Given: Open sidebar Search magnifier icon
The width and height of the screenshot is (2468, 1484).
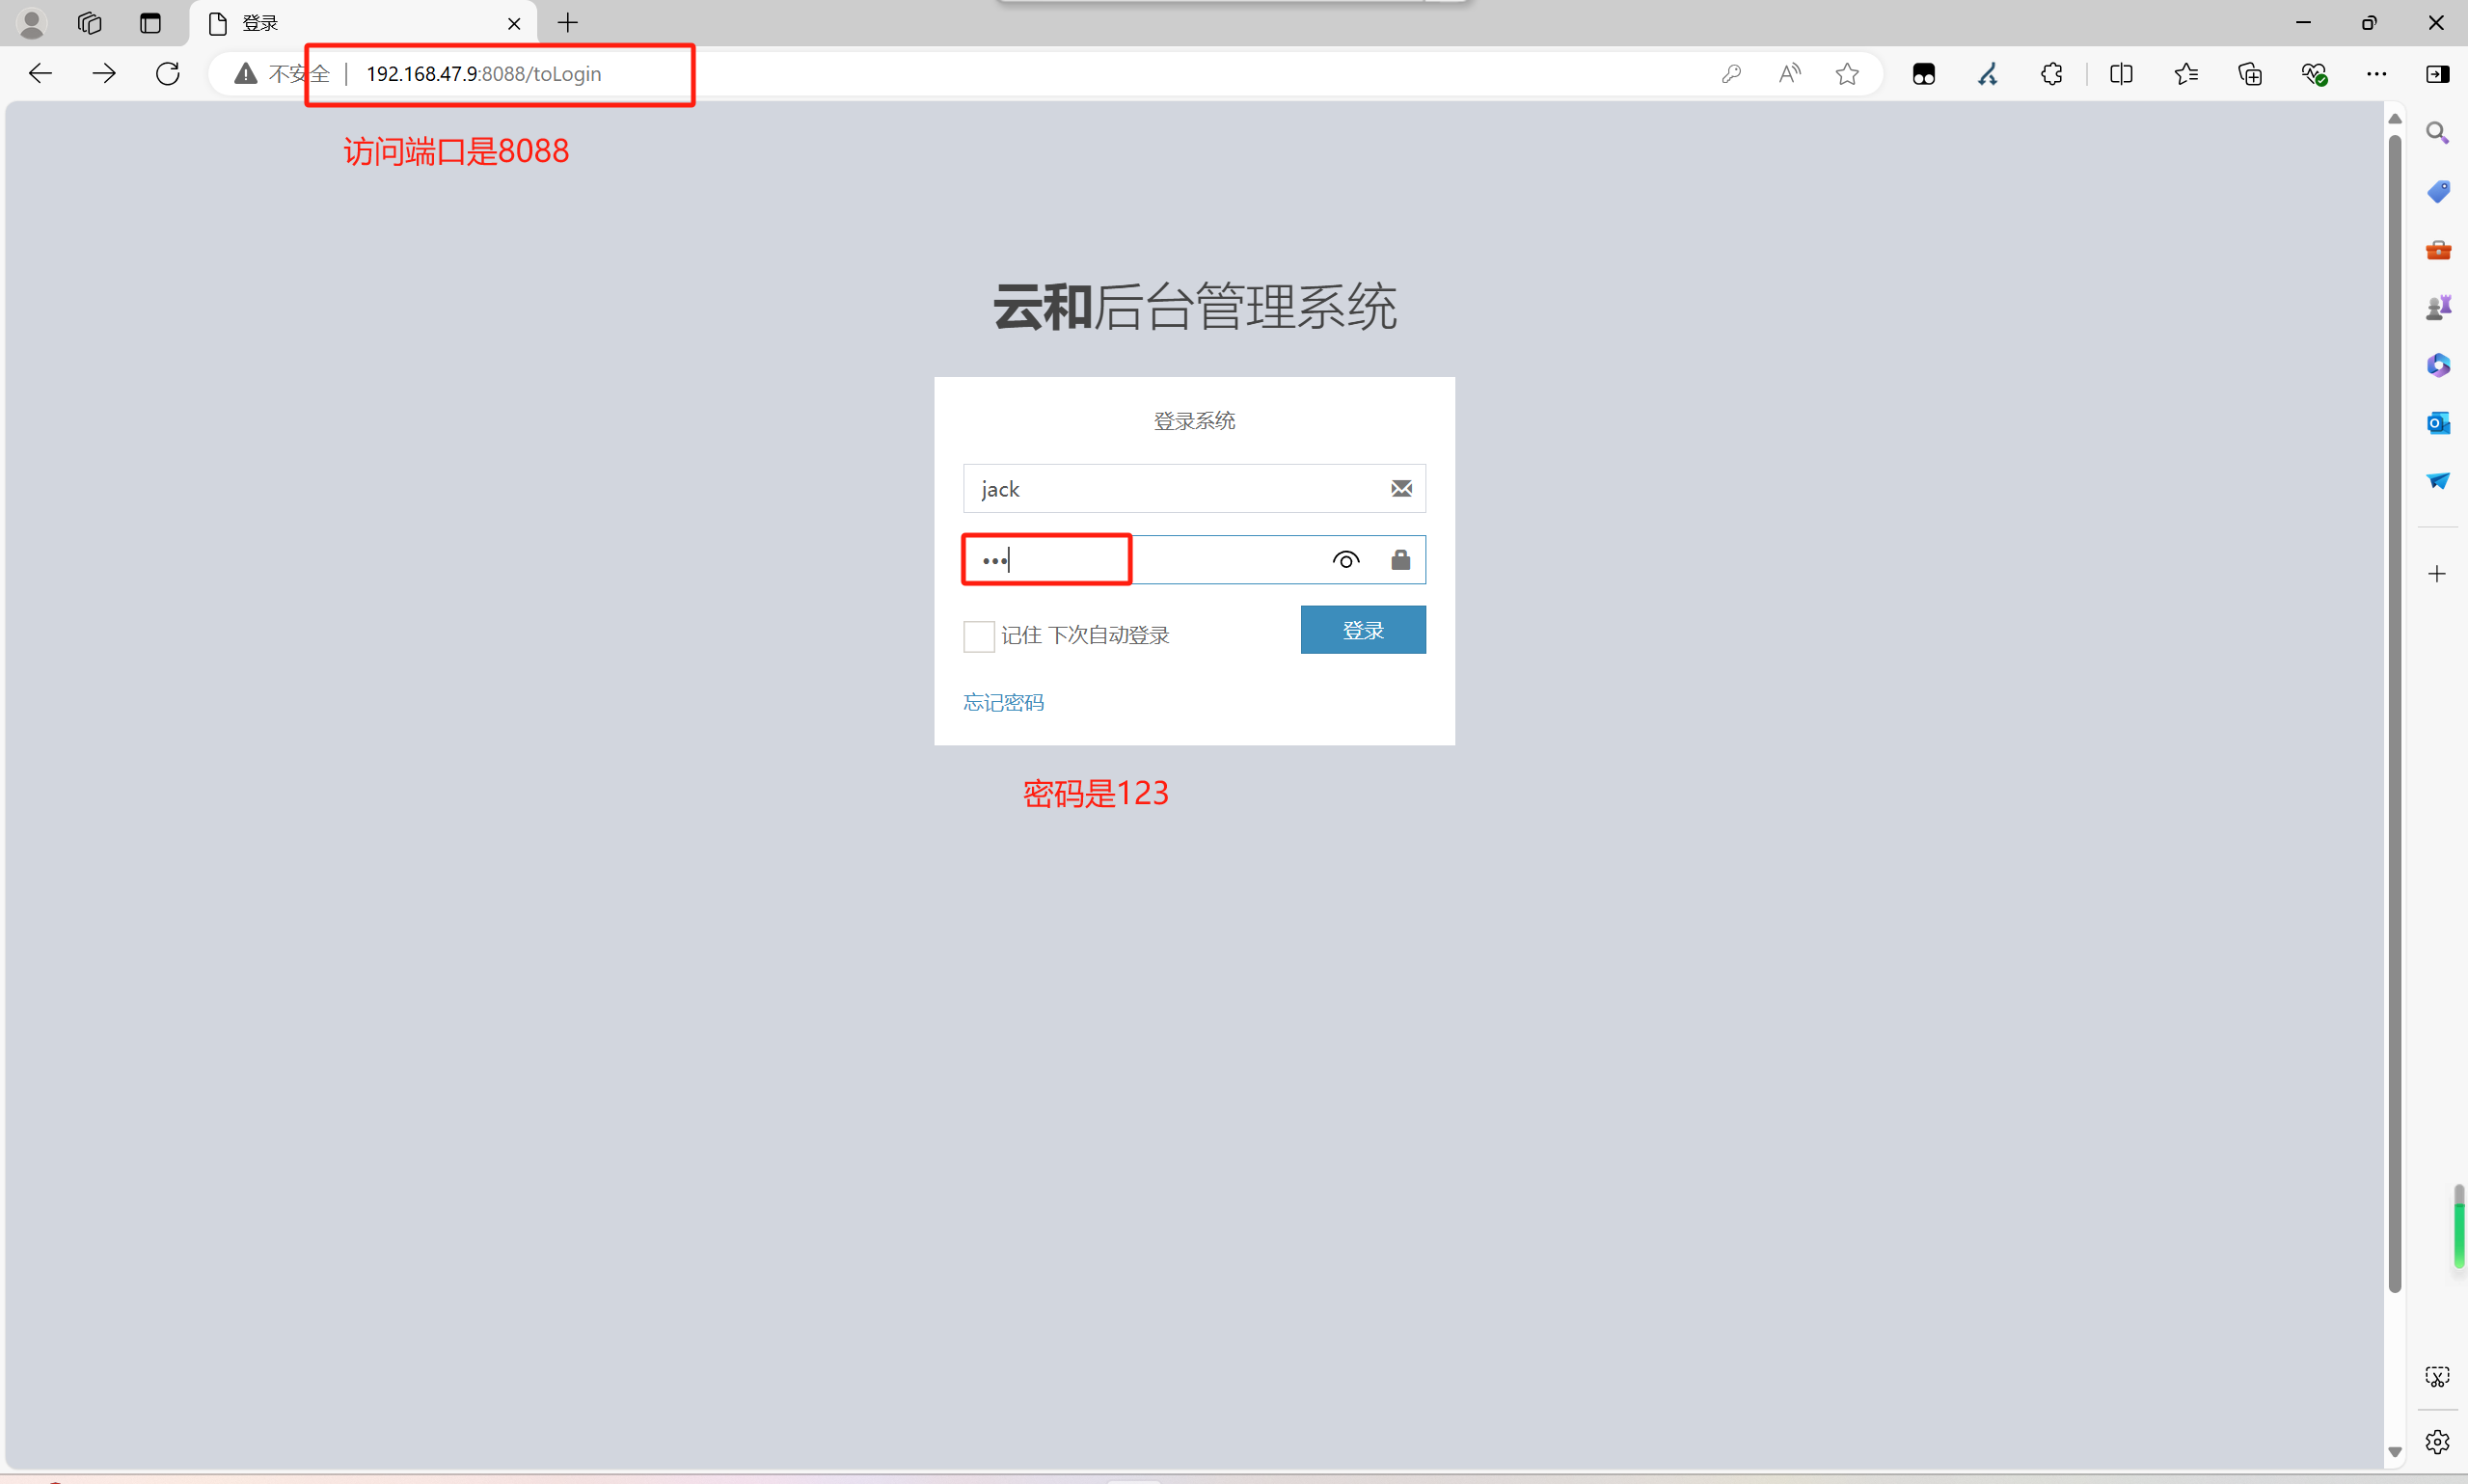Looking at the screenshot, I should [x=2437, y=133].
